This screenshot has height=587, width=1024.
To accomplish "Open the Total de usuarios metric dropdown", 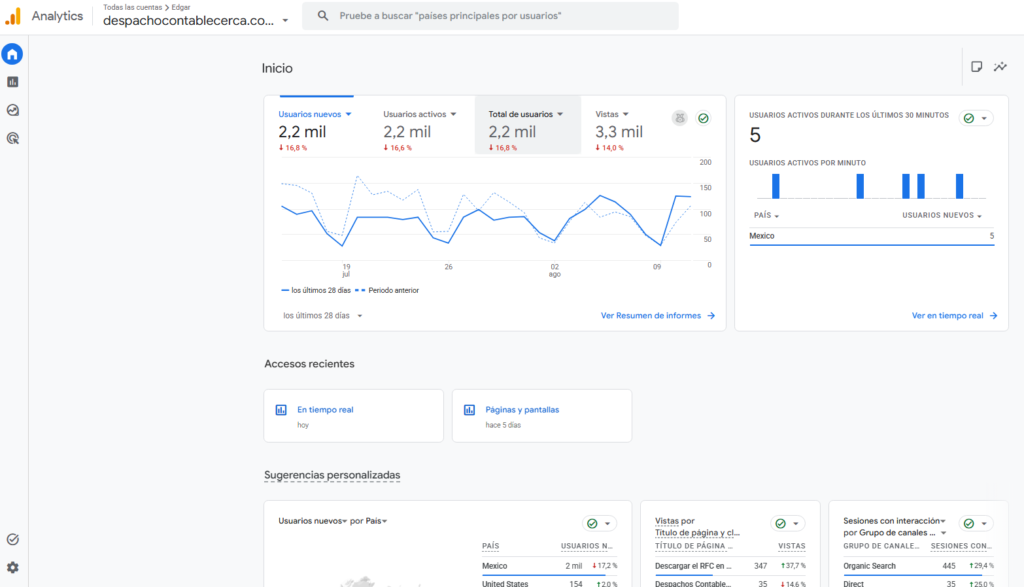I will [x=560, y=114].
